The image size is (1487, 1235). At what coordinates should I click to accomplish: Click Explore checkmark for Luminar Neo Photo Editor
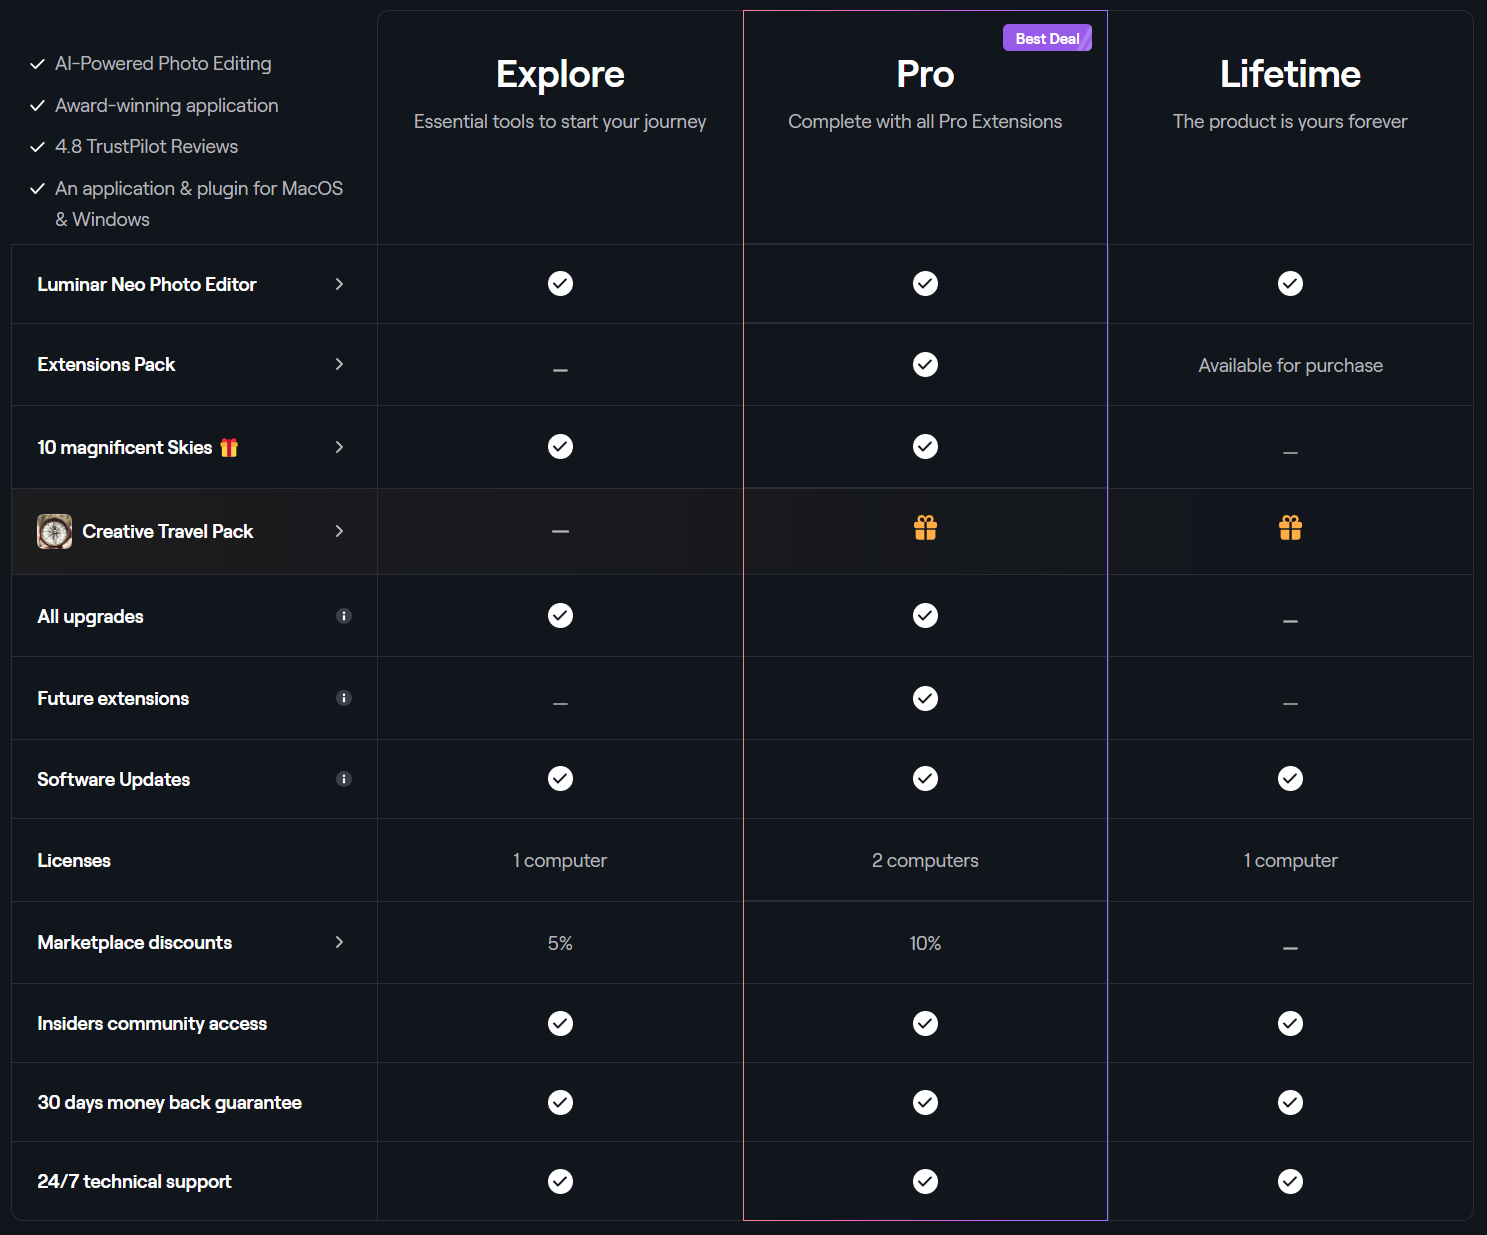tap(560, 284)
